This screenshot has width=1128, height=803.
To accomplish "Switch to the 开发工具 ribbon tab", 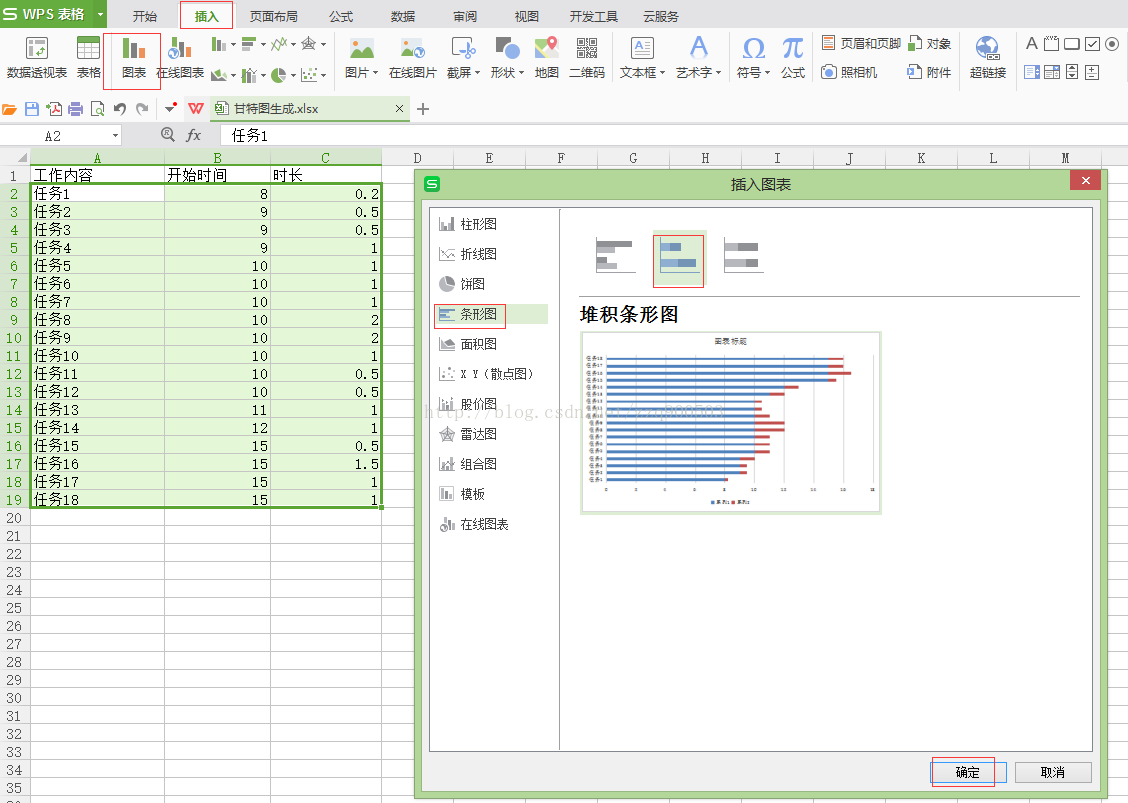I will (x=593, y=16).
